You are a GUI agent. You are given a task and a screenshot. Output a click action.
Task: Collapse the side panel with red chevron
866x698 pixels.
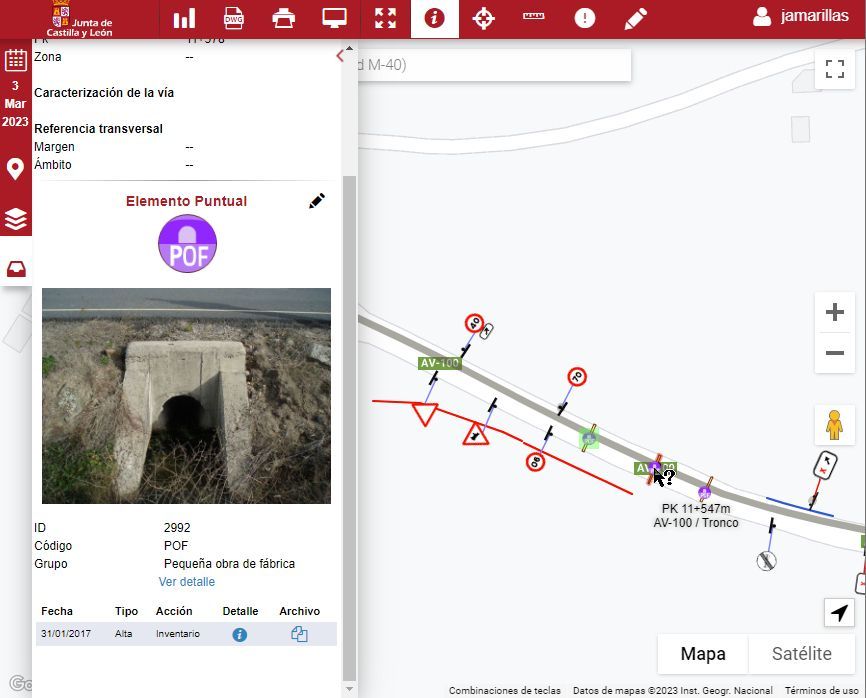tap(340, 57)
